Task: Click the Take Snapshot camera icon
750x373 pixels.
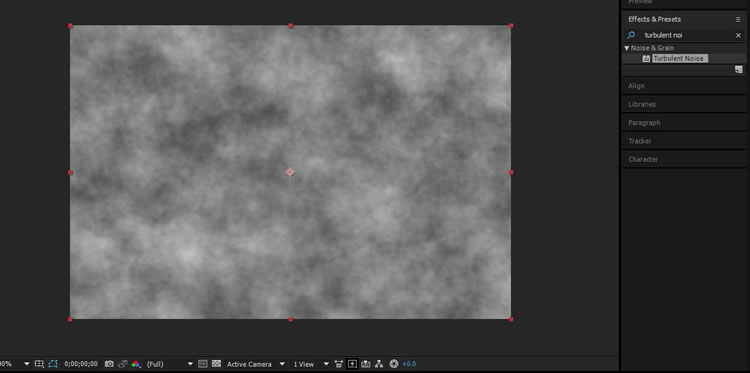Action: point(109,364)
